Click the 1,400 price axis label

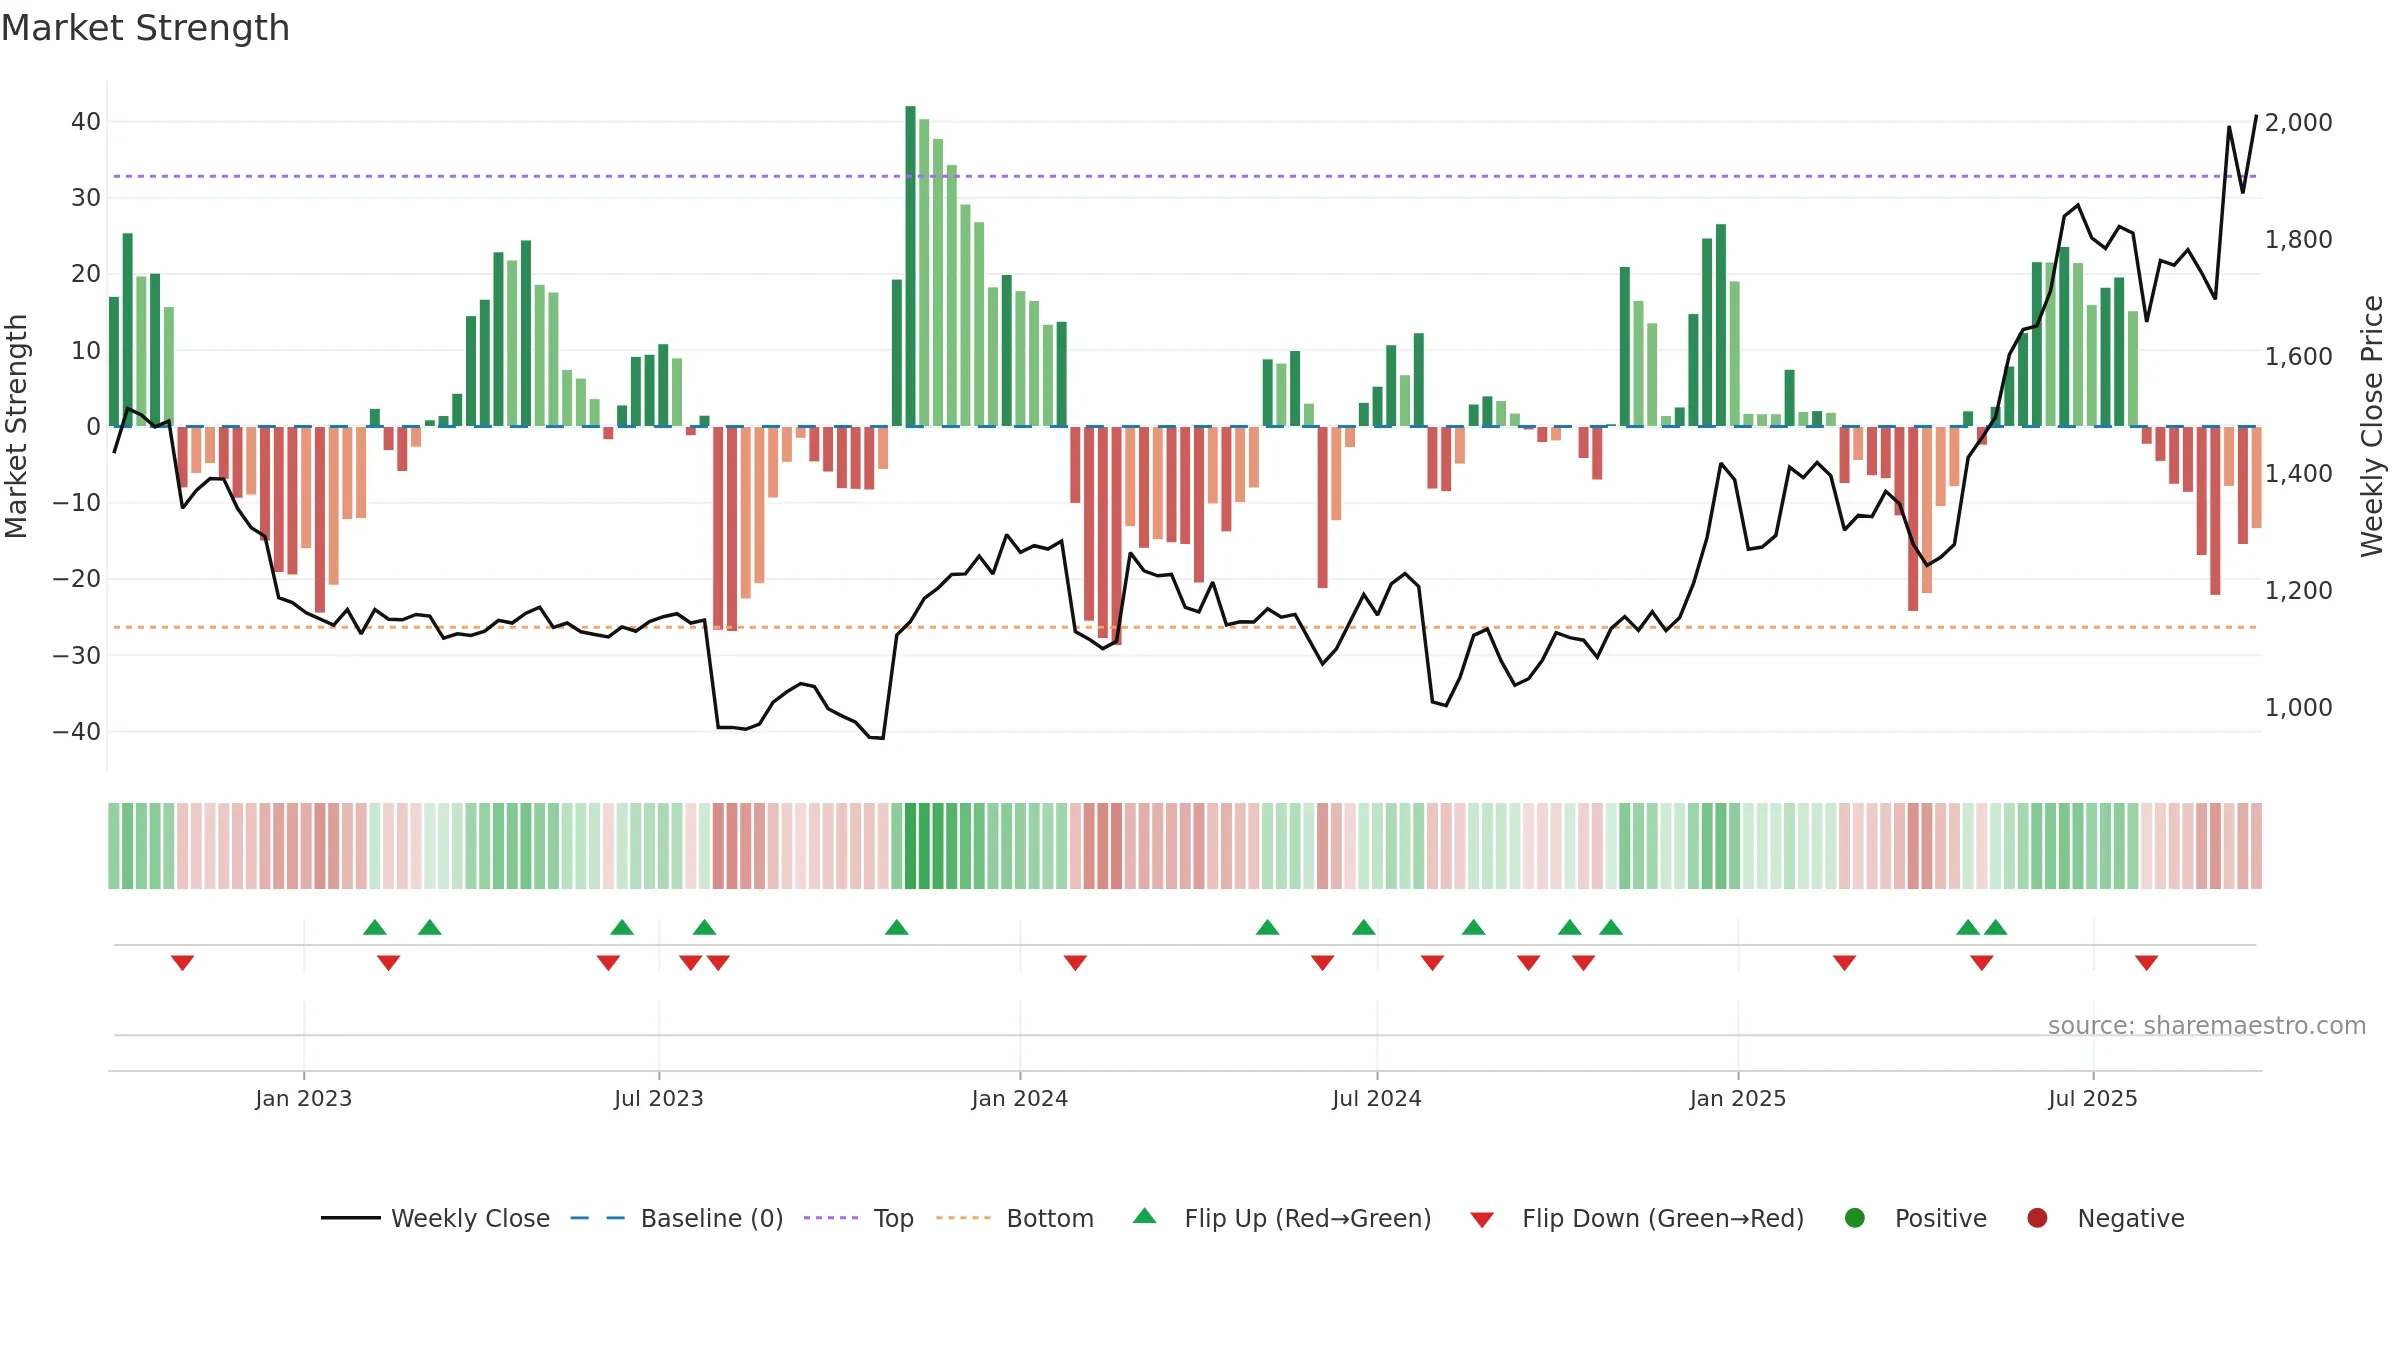[2299, 474]
